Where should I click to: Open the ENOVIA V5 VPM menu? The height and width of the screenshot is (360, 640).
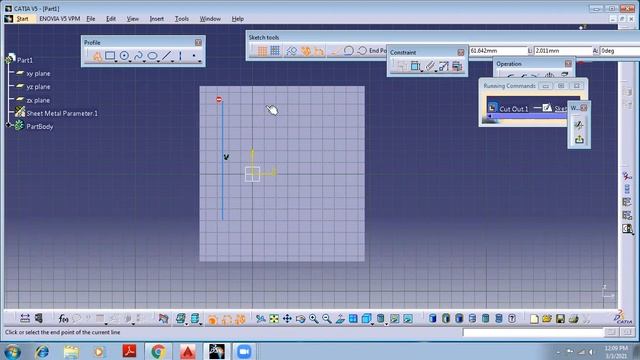[60, 19]
